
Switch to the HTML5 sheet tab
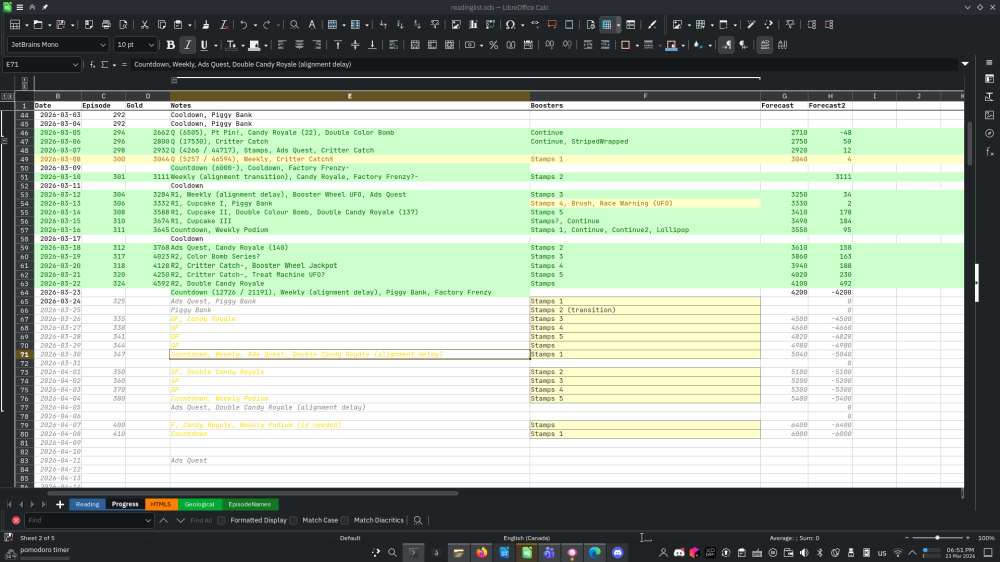click(x=161, y=505)
